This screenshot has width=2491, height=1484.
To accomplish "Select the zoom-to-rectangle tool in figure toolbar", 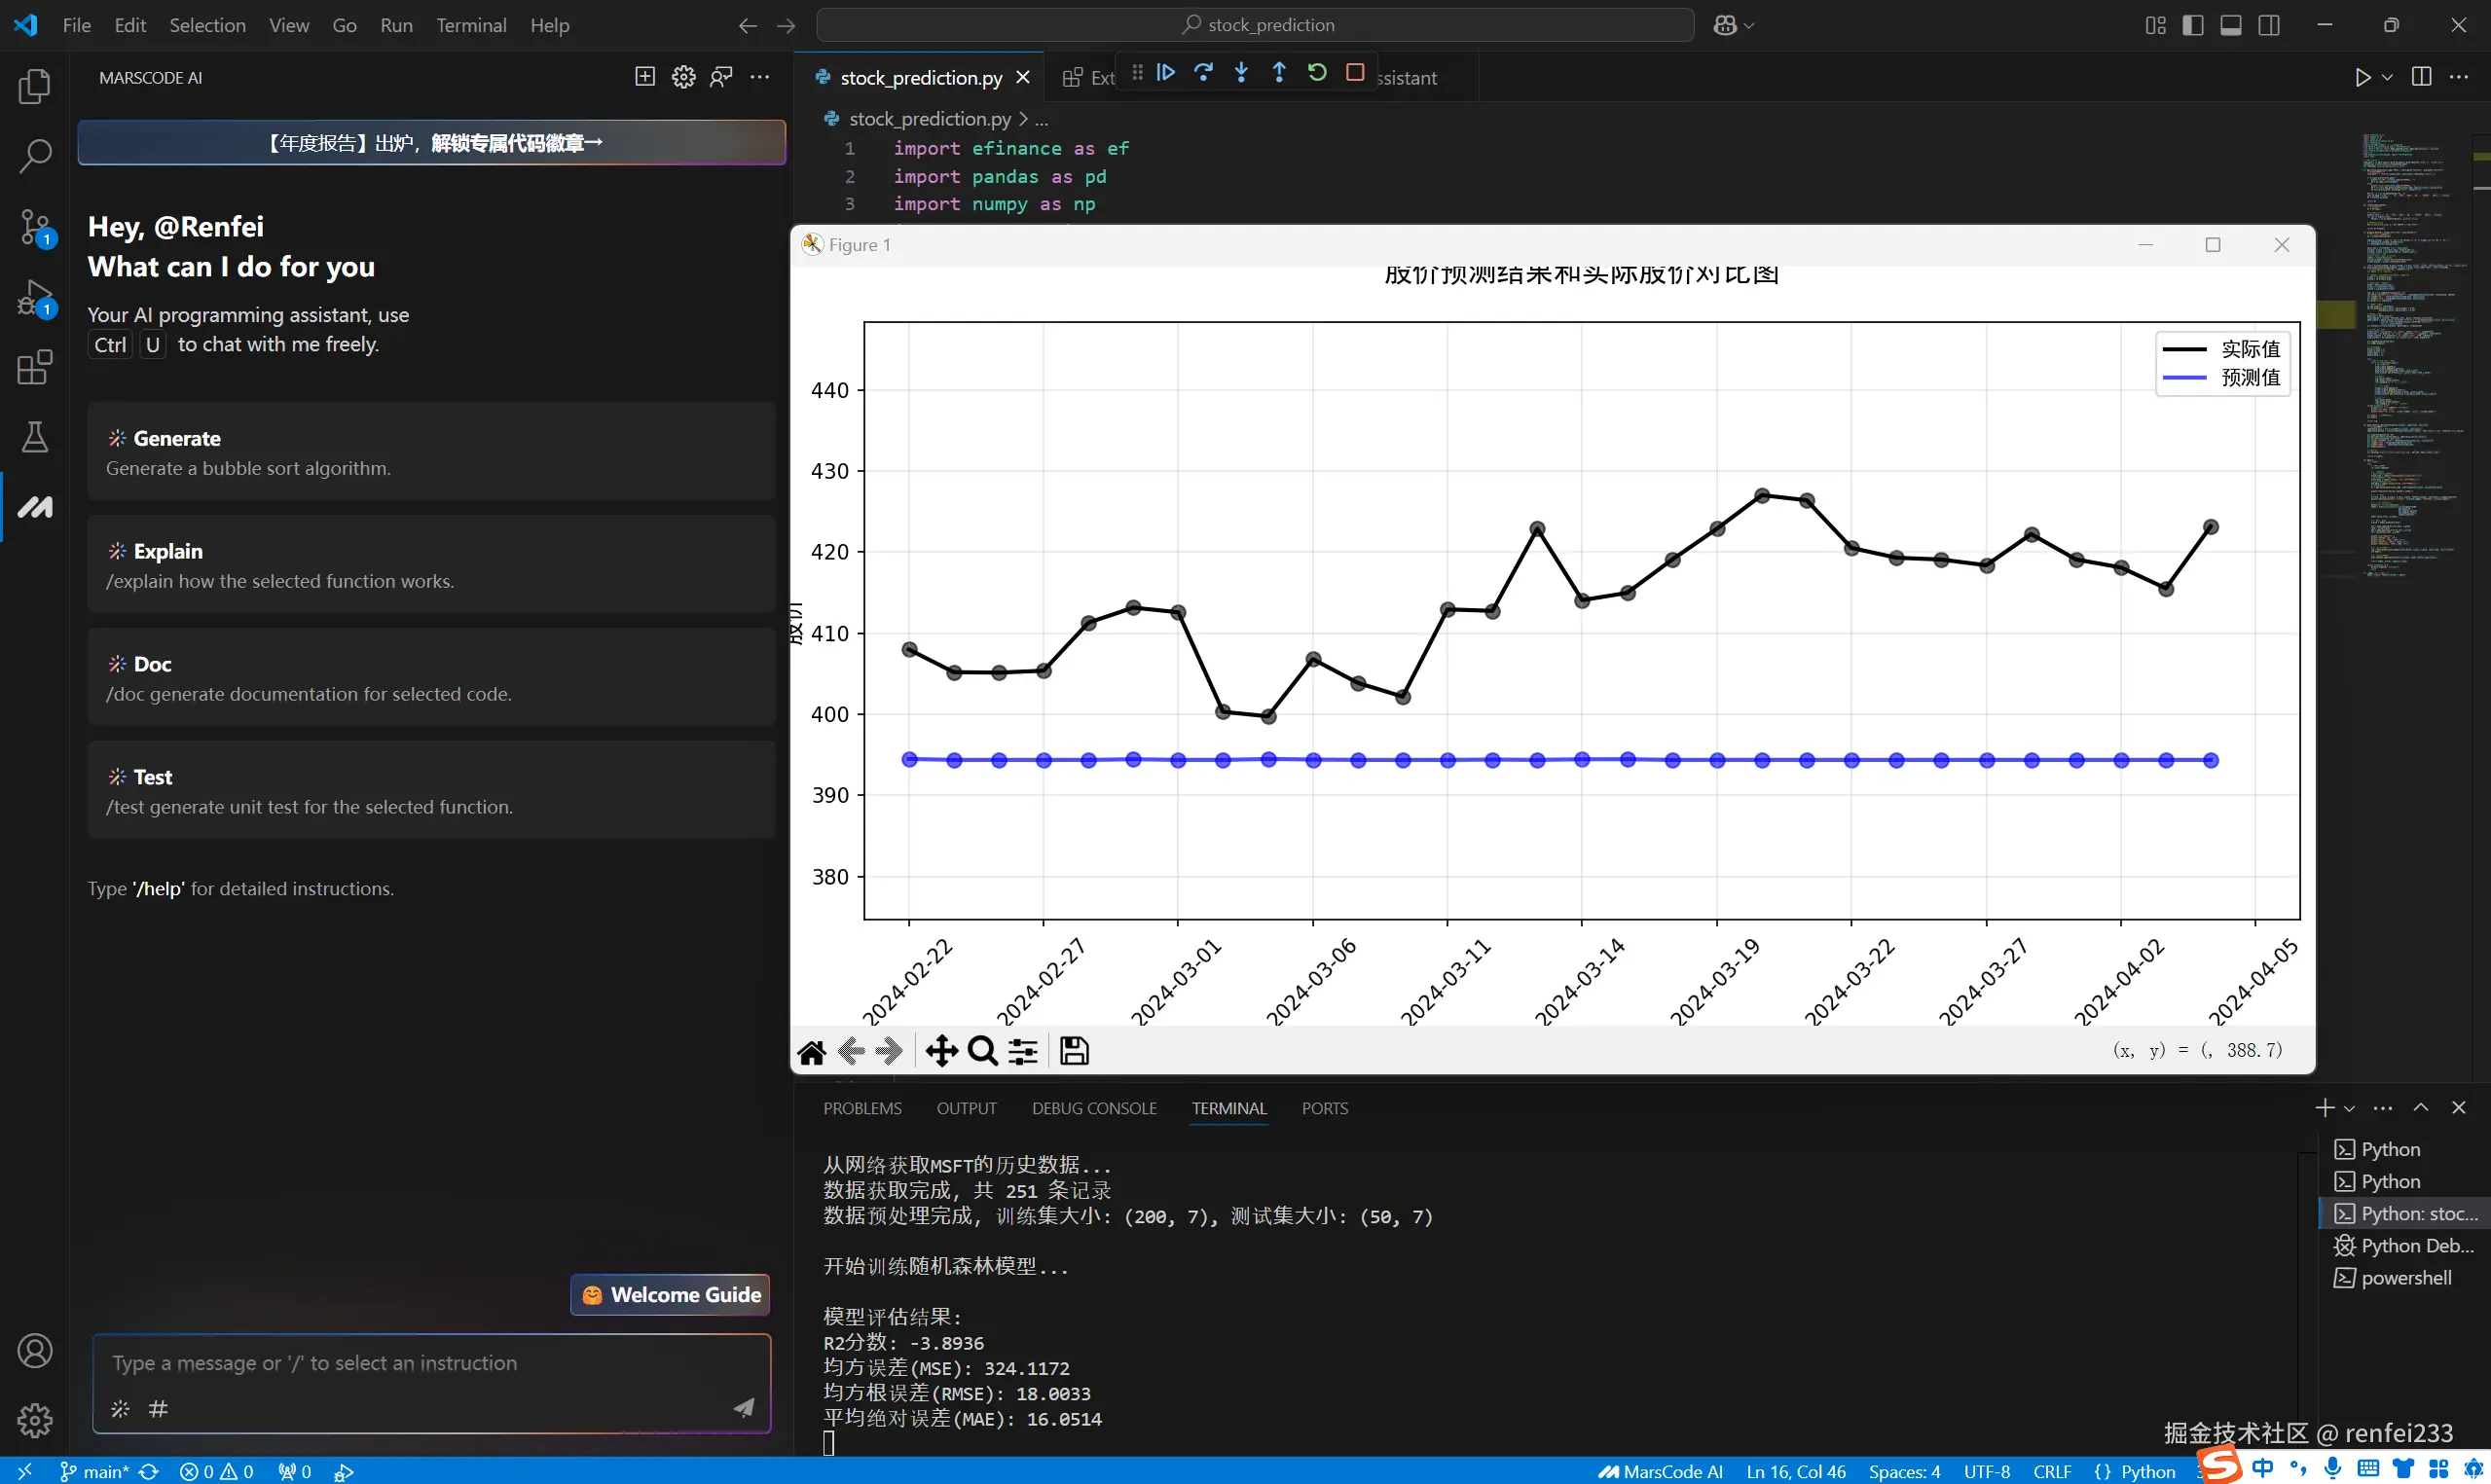I will 982,1050.
